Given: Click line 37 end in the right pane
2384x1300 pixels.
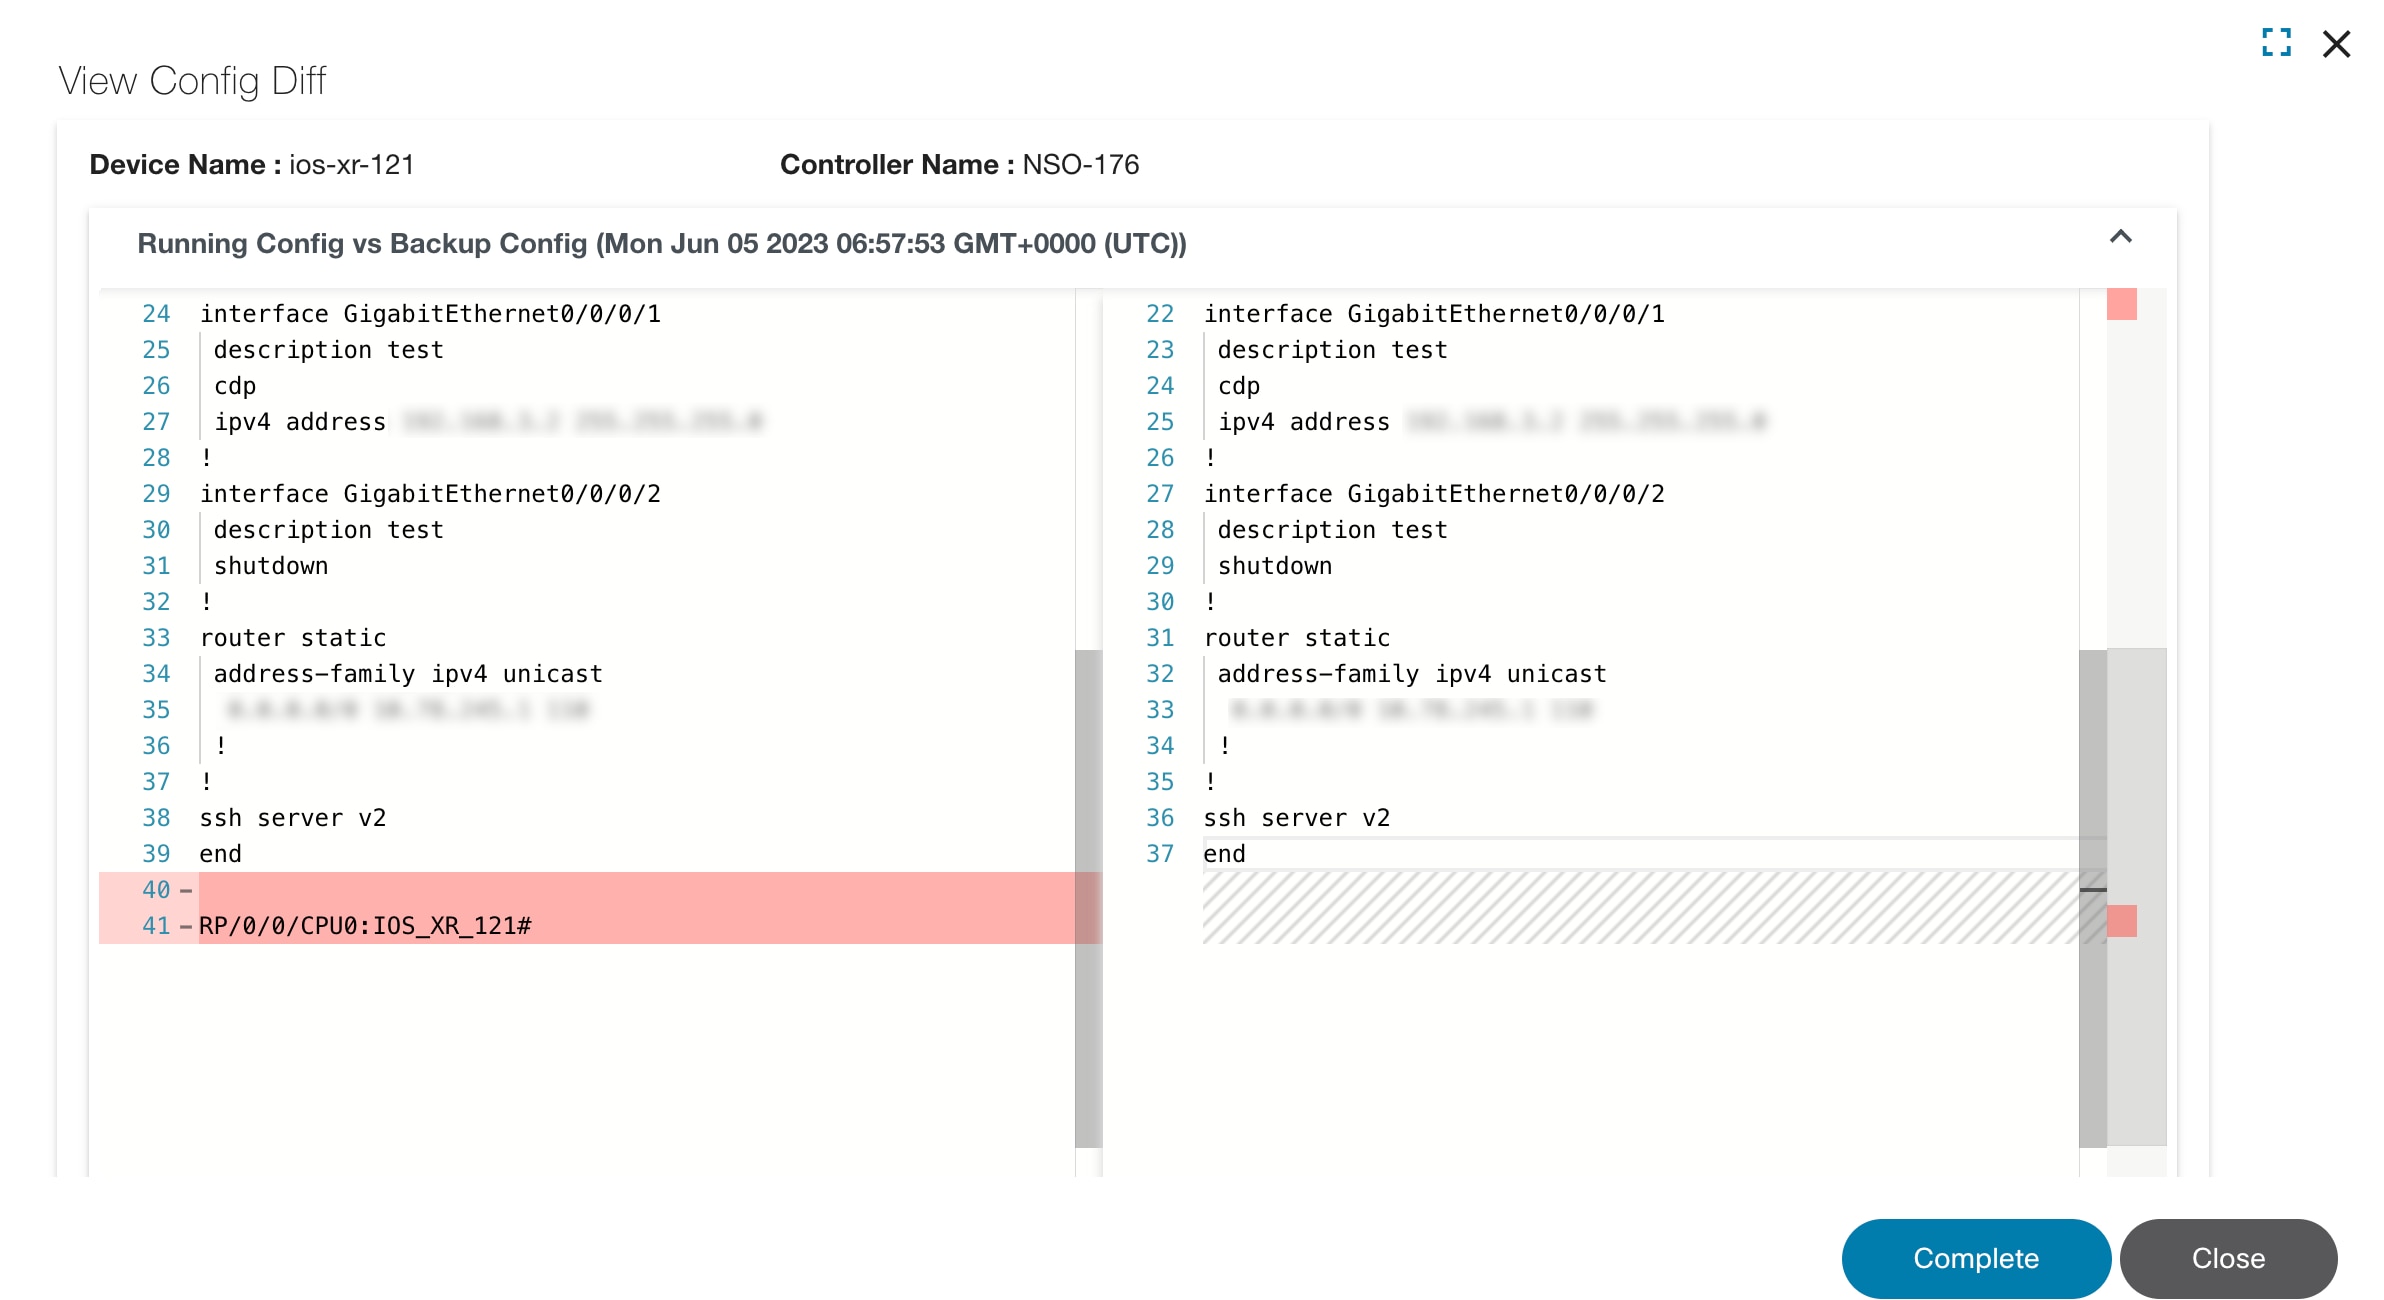Looking at the screenshot, I should [1224, 854].
